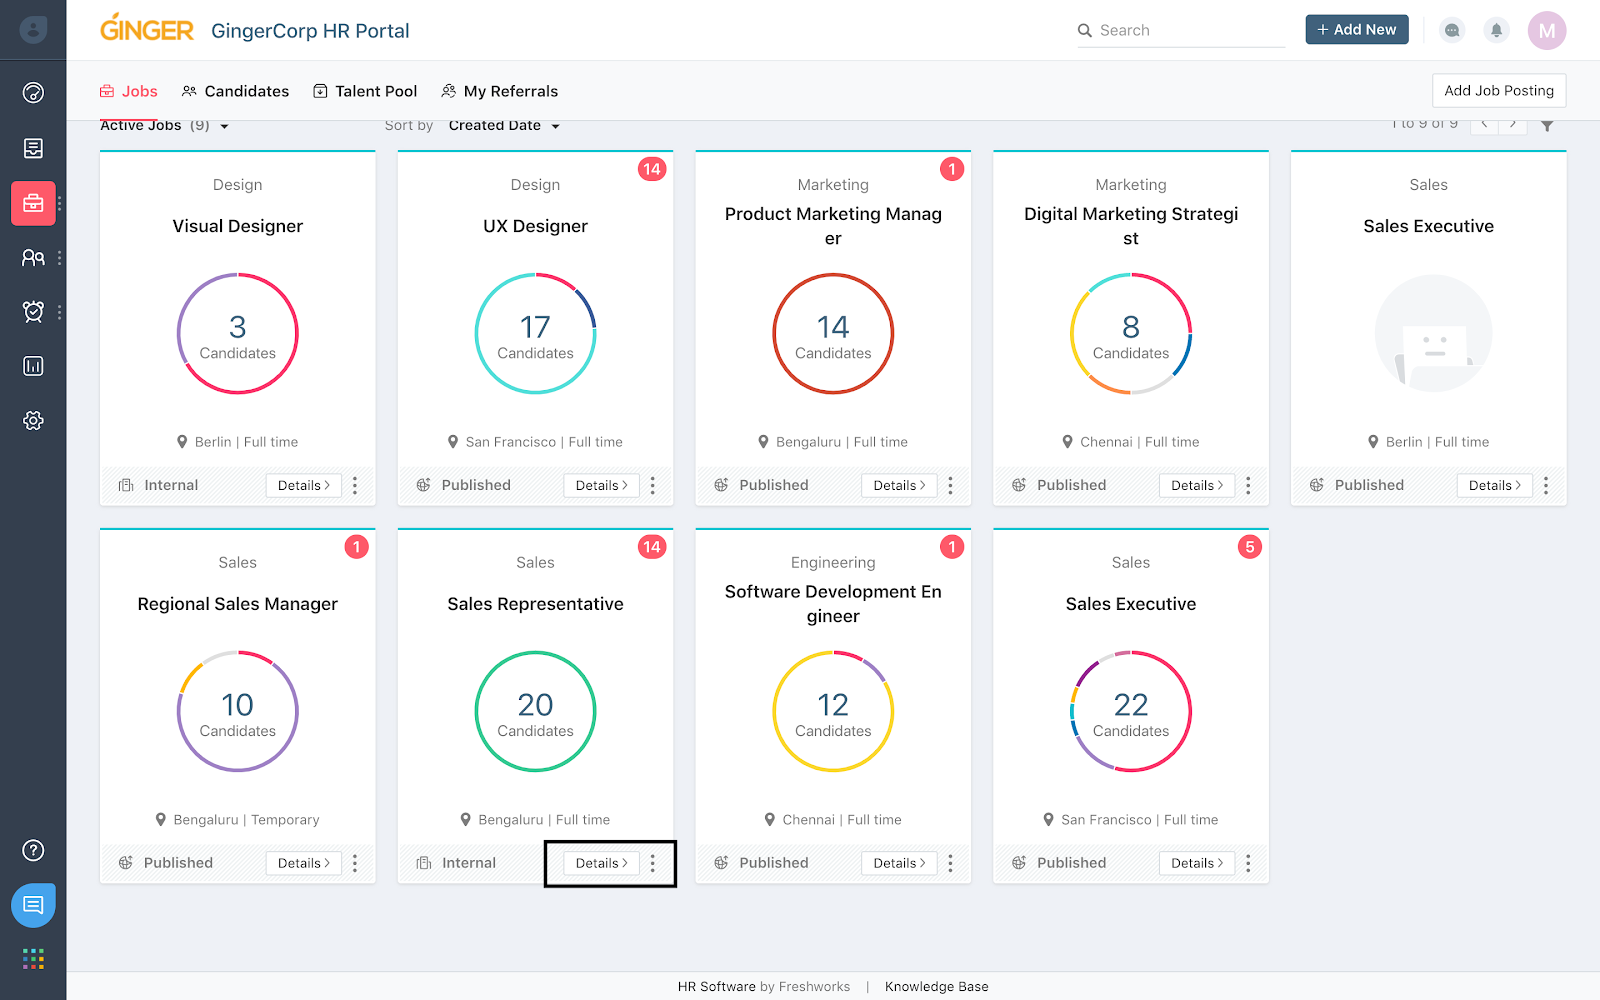Click the filter funnel icon above job cards
This screenshot has width=1600, height=1000.
coord(1547,124)
